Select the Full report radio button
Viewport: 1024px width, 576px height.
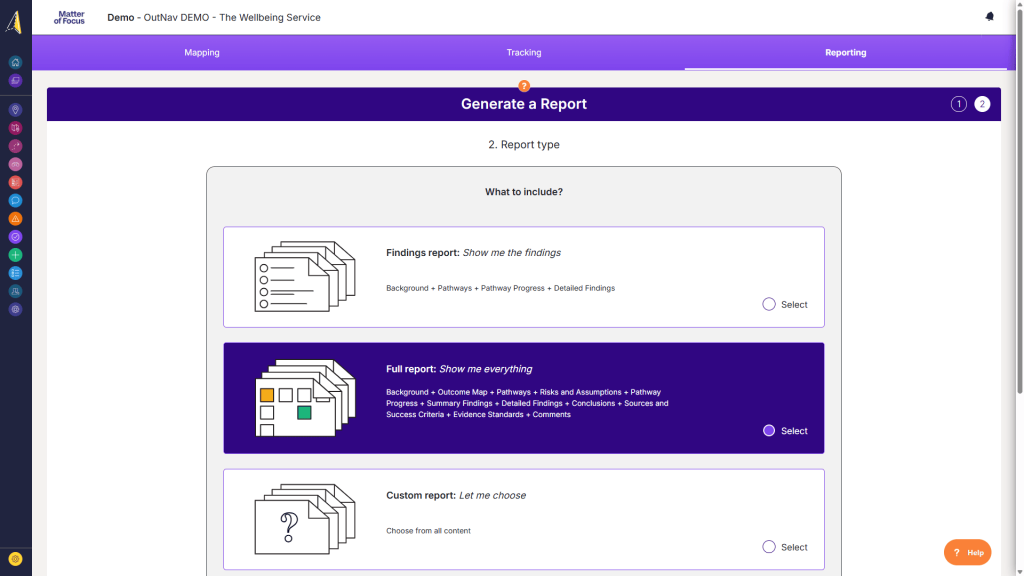pos(769,431)
